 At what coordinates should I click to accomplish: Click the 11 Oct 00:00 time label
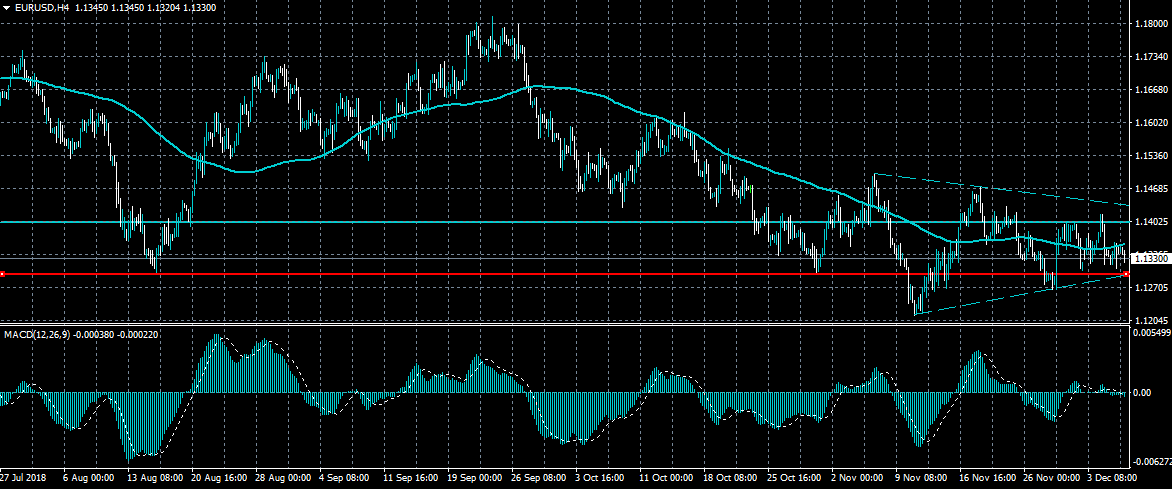[x=667, y=477]
